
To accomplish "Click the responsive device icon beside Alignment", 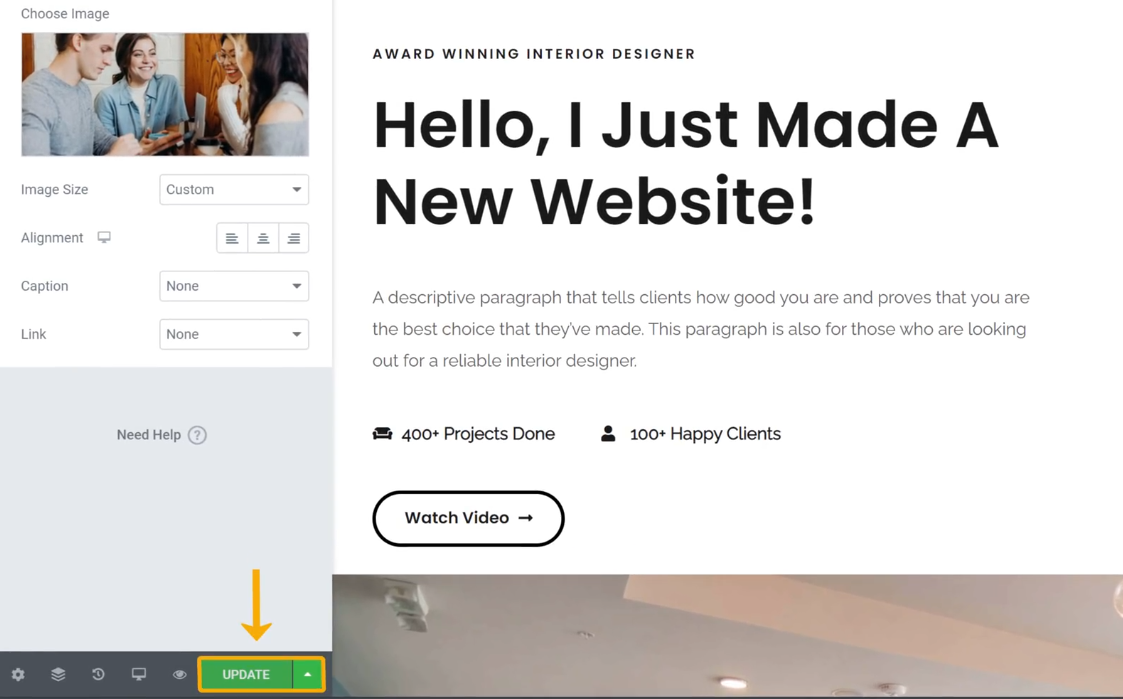I will pos(104,237).
